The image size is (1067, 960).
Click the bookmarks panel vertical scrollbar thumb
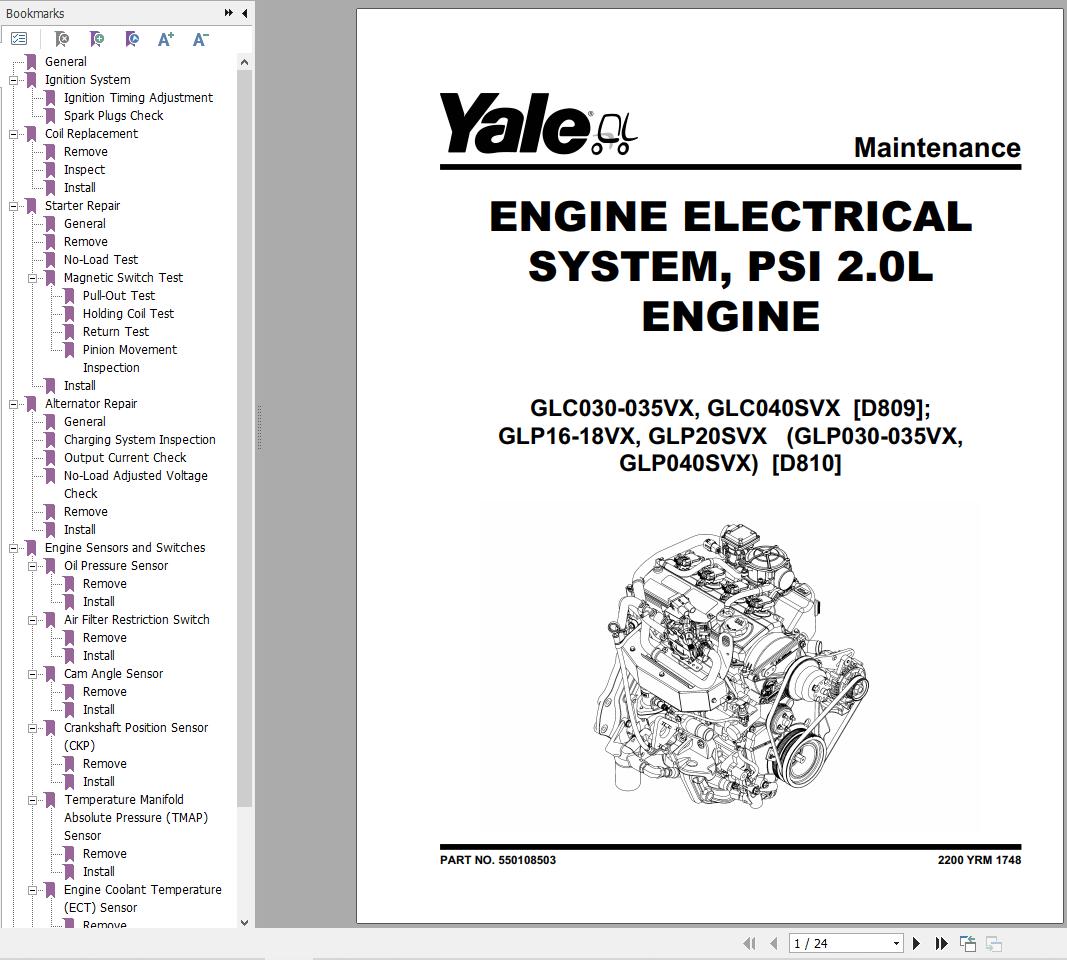[244, 439]
